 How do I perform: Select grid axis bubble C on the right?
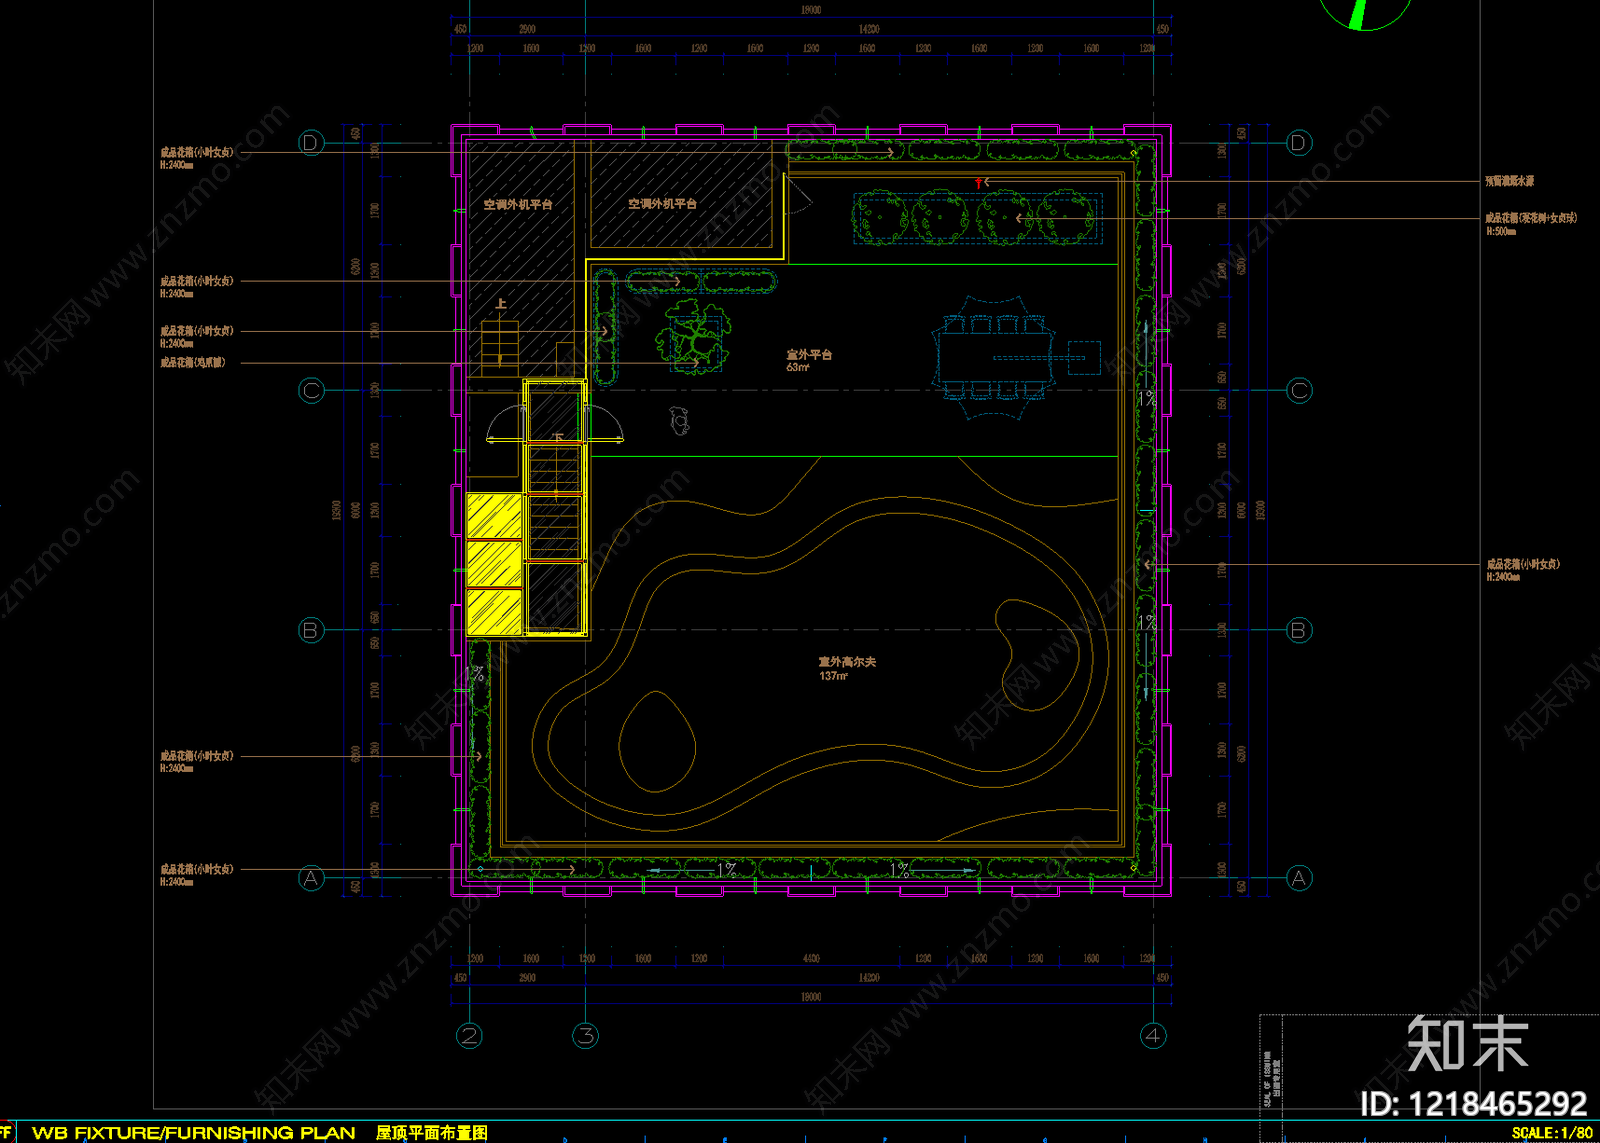click(1299, 390)
